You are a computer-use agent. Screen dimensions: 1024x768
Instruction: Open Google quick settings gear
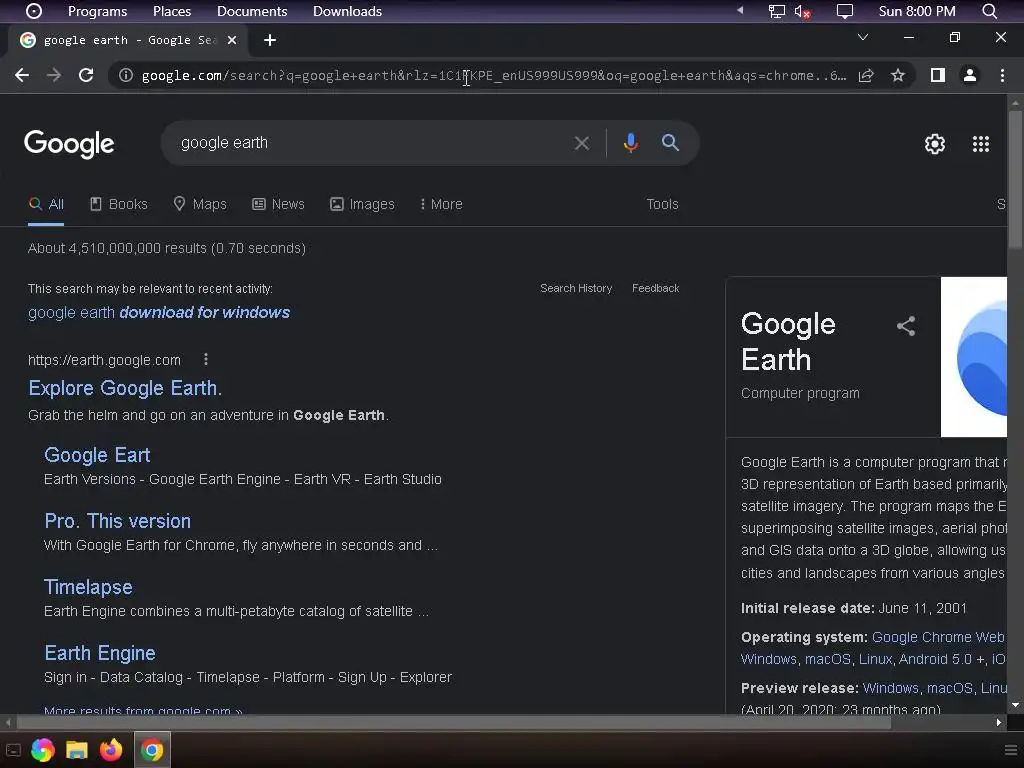pyautogui.click(x=935, y=144)
